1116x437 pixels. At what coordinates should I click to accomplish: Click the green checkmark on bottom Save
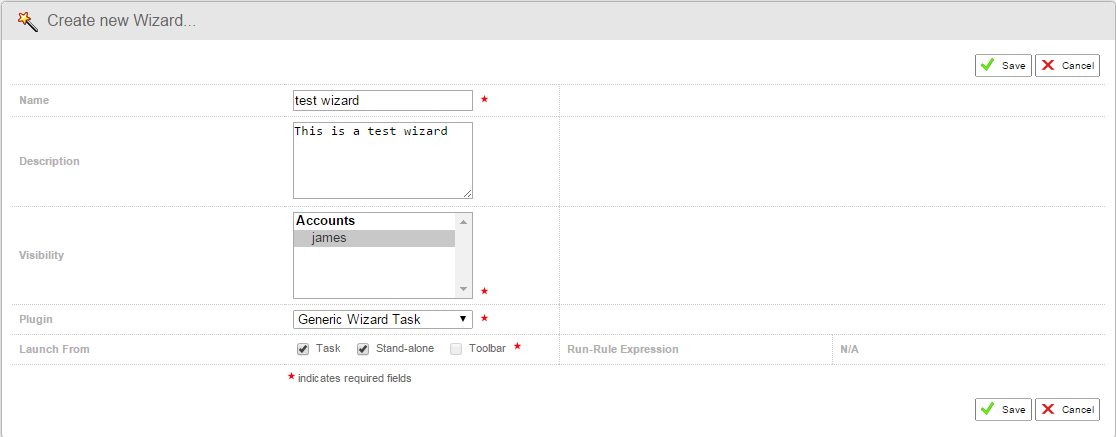point(987,409)
